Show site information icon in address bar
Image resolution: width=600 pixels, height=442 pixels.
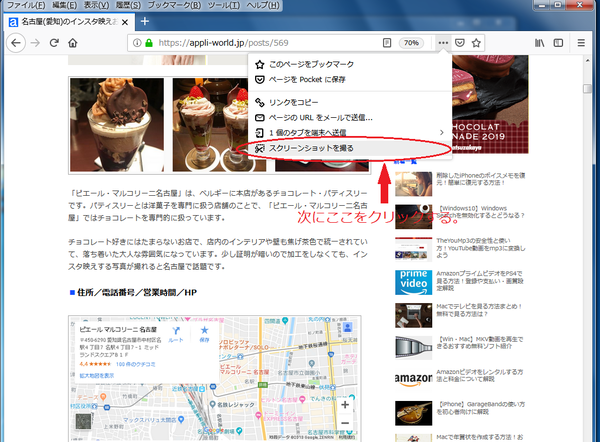(137, 43)
